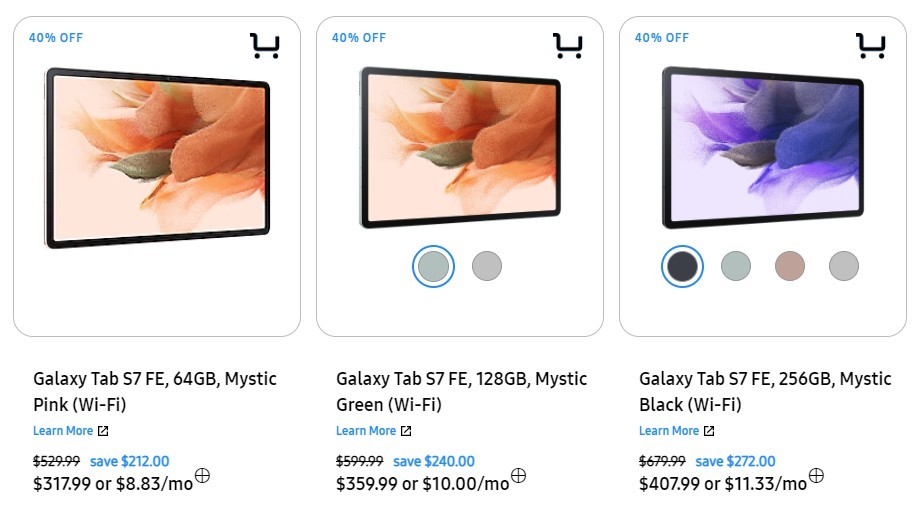Select black color swatch on 256GB tablet
Image resolution: width=920 pixels, height=510 pixels.
click(x=682, y=266)
